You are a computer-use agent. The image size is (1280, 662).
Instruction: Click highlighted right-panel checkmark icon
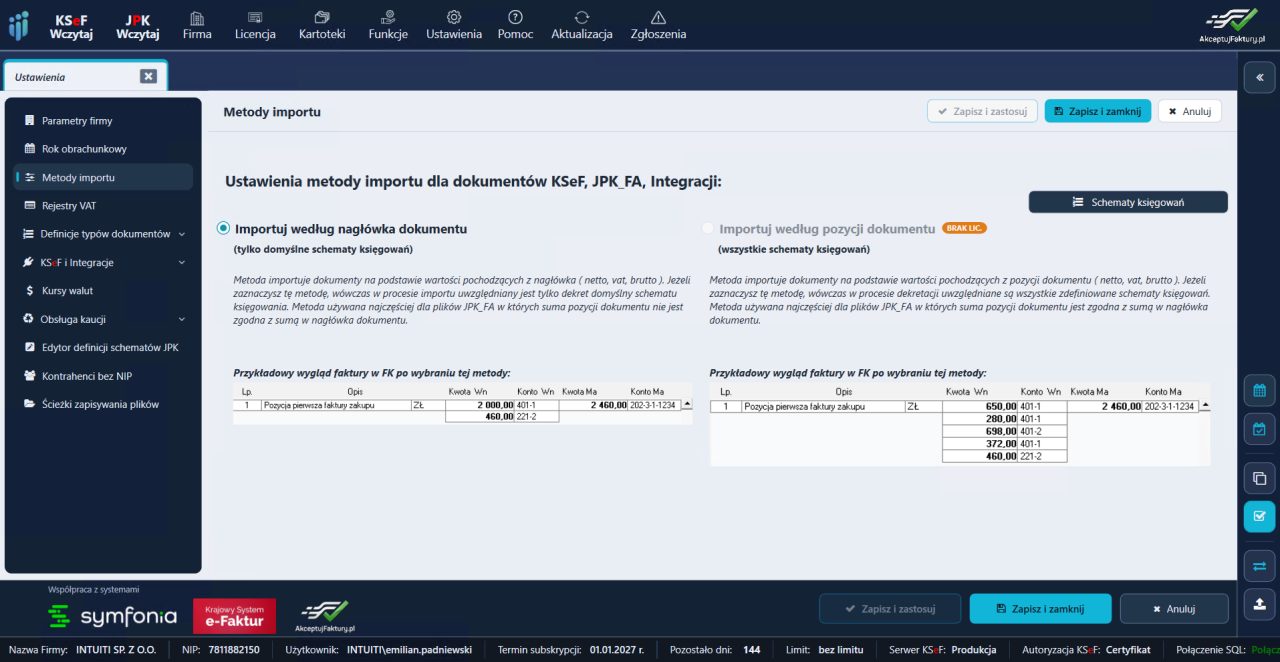tap(1259, 516)
